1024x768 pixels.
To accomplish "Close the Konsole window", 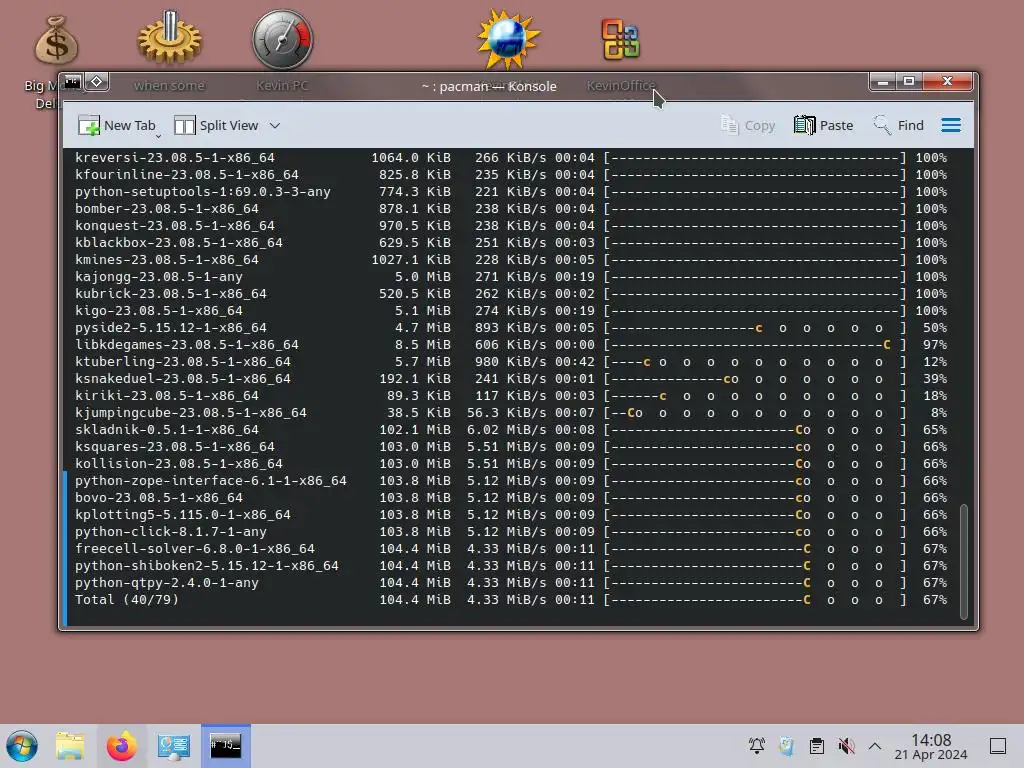I will click(948, 82).
